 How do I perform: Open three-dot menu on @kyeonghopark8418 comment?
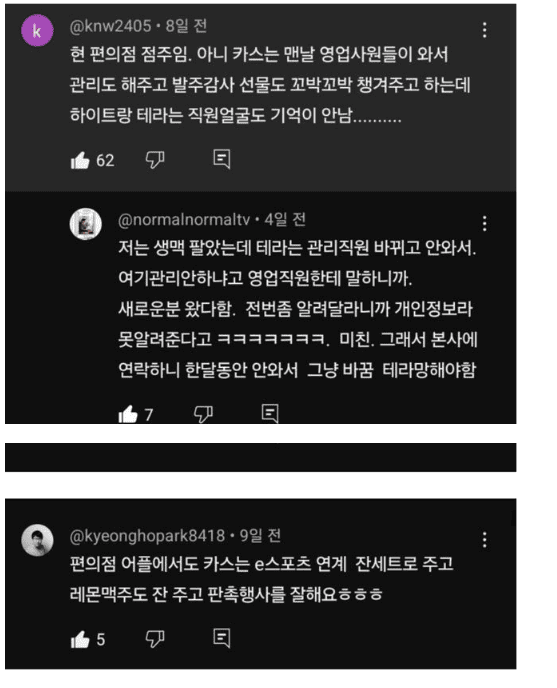[x=484, y=539]
